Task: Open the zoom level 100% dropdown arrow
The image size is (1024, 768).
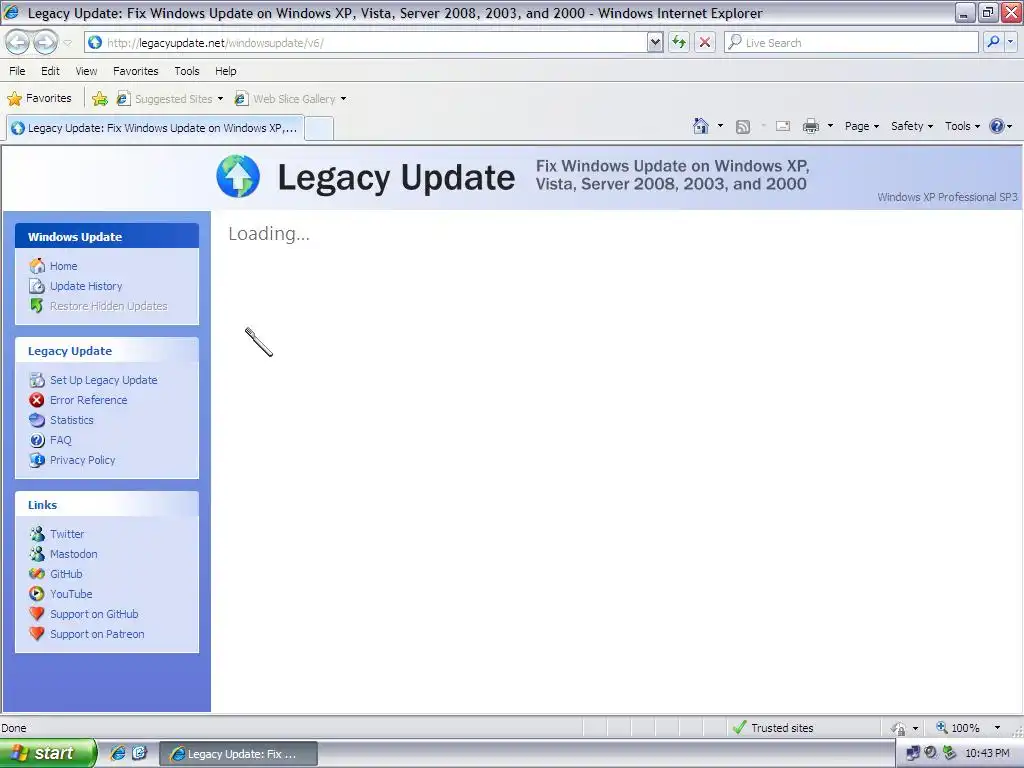Action: (997, 728)
